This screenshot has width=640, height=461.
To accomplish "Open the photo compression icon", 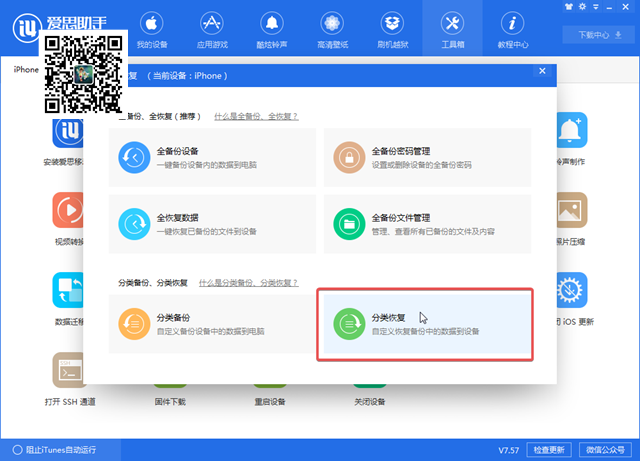I will tap(572, 210).
